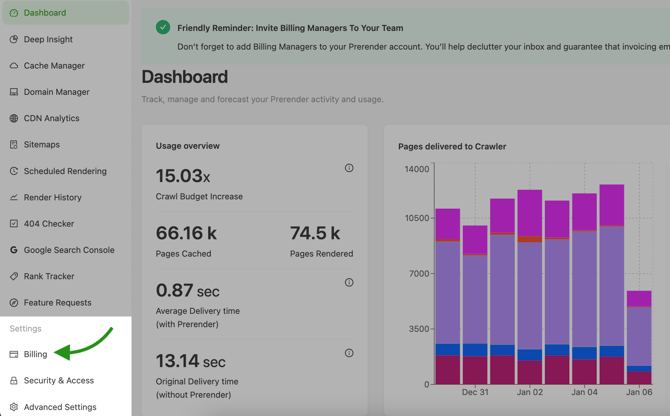Click the CDN Analytics globe icon
This screenshot has width=670, height=416.
click(x=14, y=118)
